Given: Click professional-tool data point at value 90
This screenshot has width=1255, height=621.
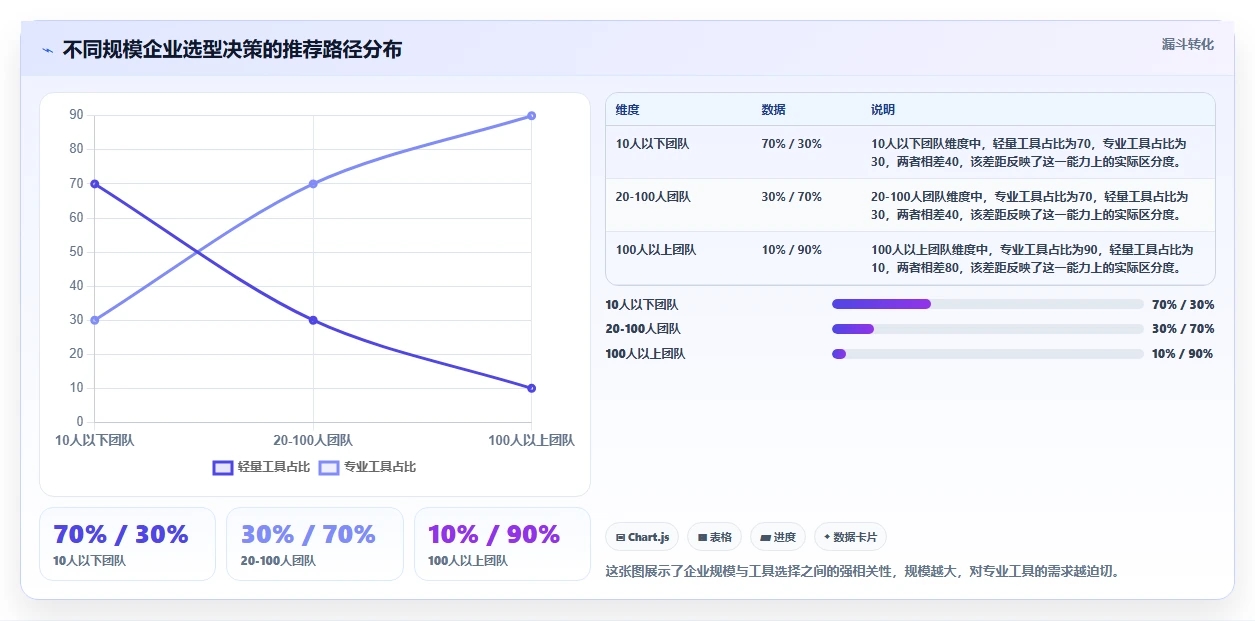Looking at the screenshot, I should [x=531, y=116].
